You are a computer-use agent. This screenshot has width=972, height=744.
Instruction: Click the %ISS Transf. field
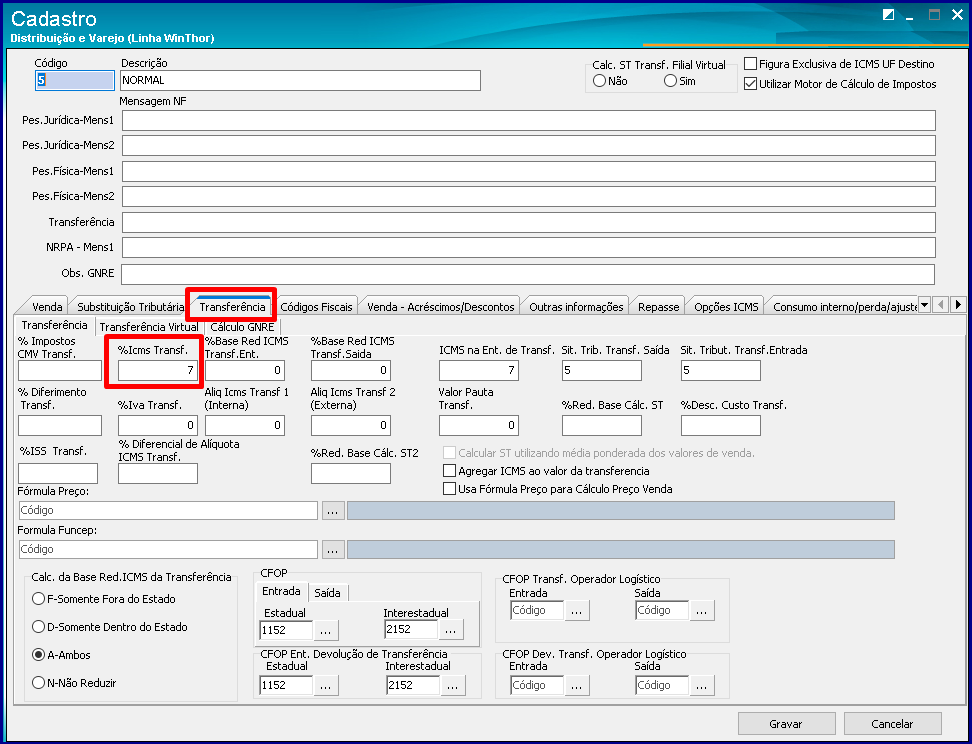(x=58, y=474)
